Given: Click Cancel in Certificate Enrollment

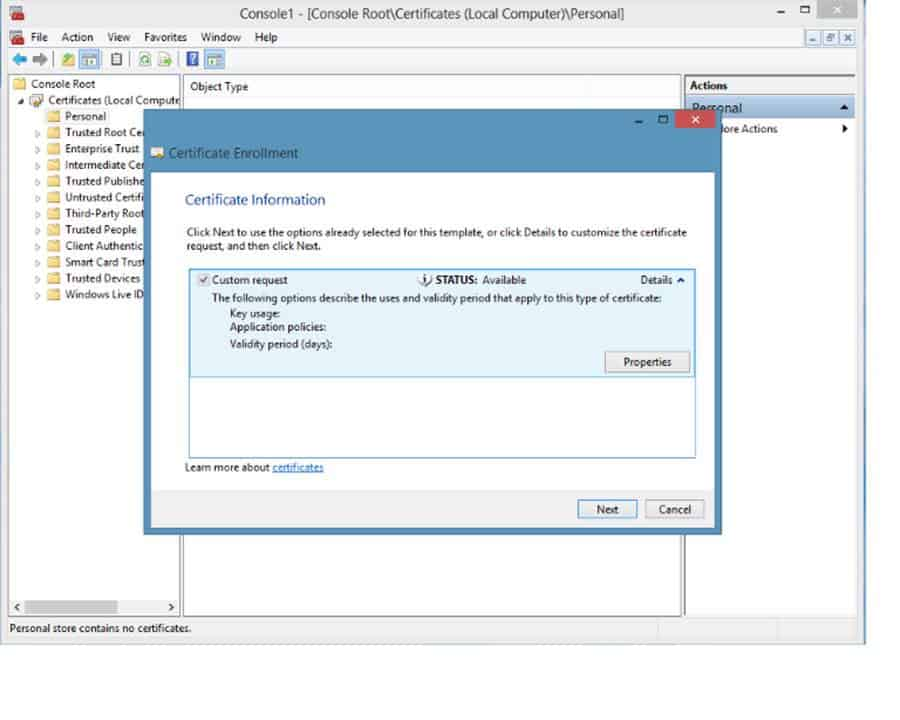Looking at the screenshot, I should pos(674,509).
